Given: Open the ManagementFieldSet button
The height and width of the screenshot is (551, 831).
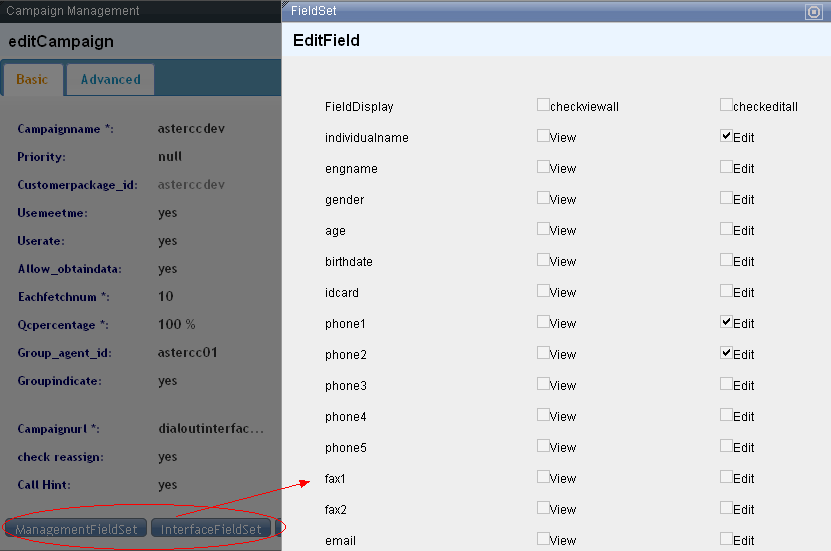Looking at the screenshot, I should coord(76,529).
